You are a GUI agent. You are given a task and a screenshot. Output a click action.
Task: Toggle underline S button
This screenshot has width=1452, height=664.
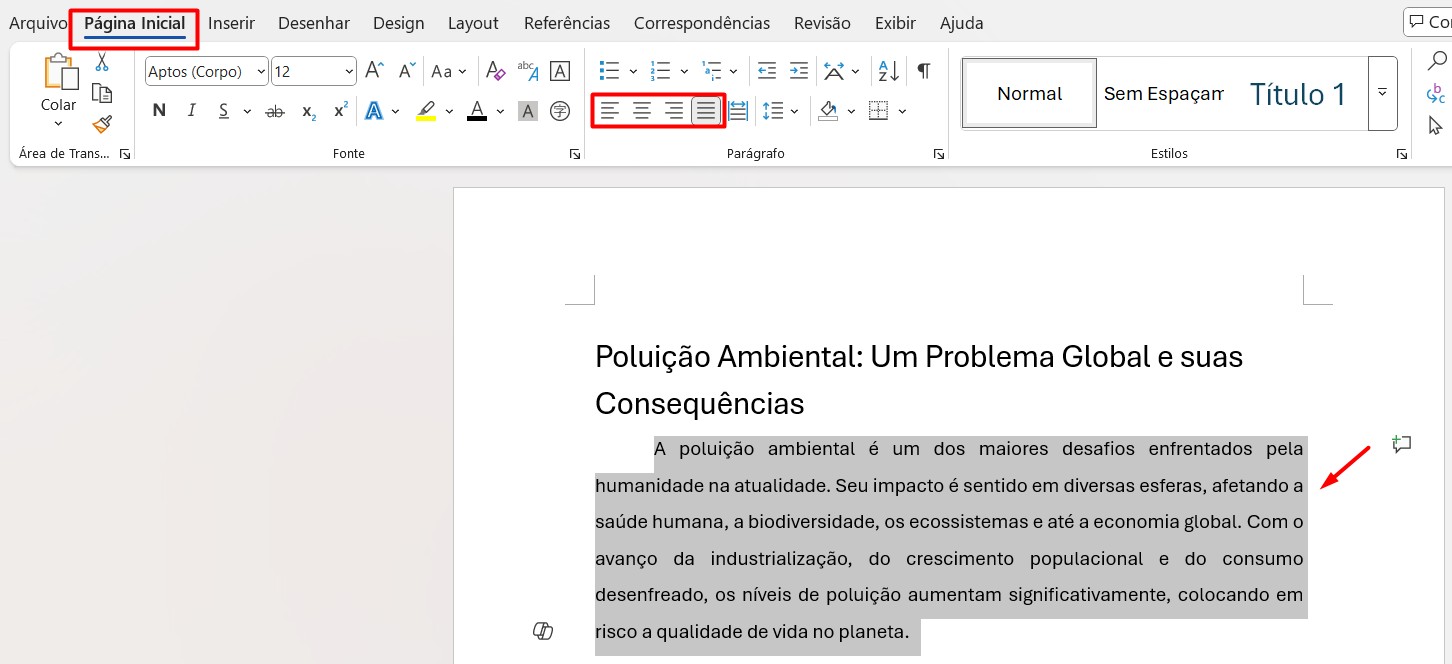(223, 111)
